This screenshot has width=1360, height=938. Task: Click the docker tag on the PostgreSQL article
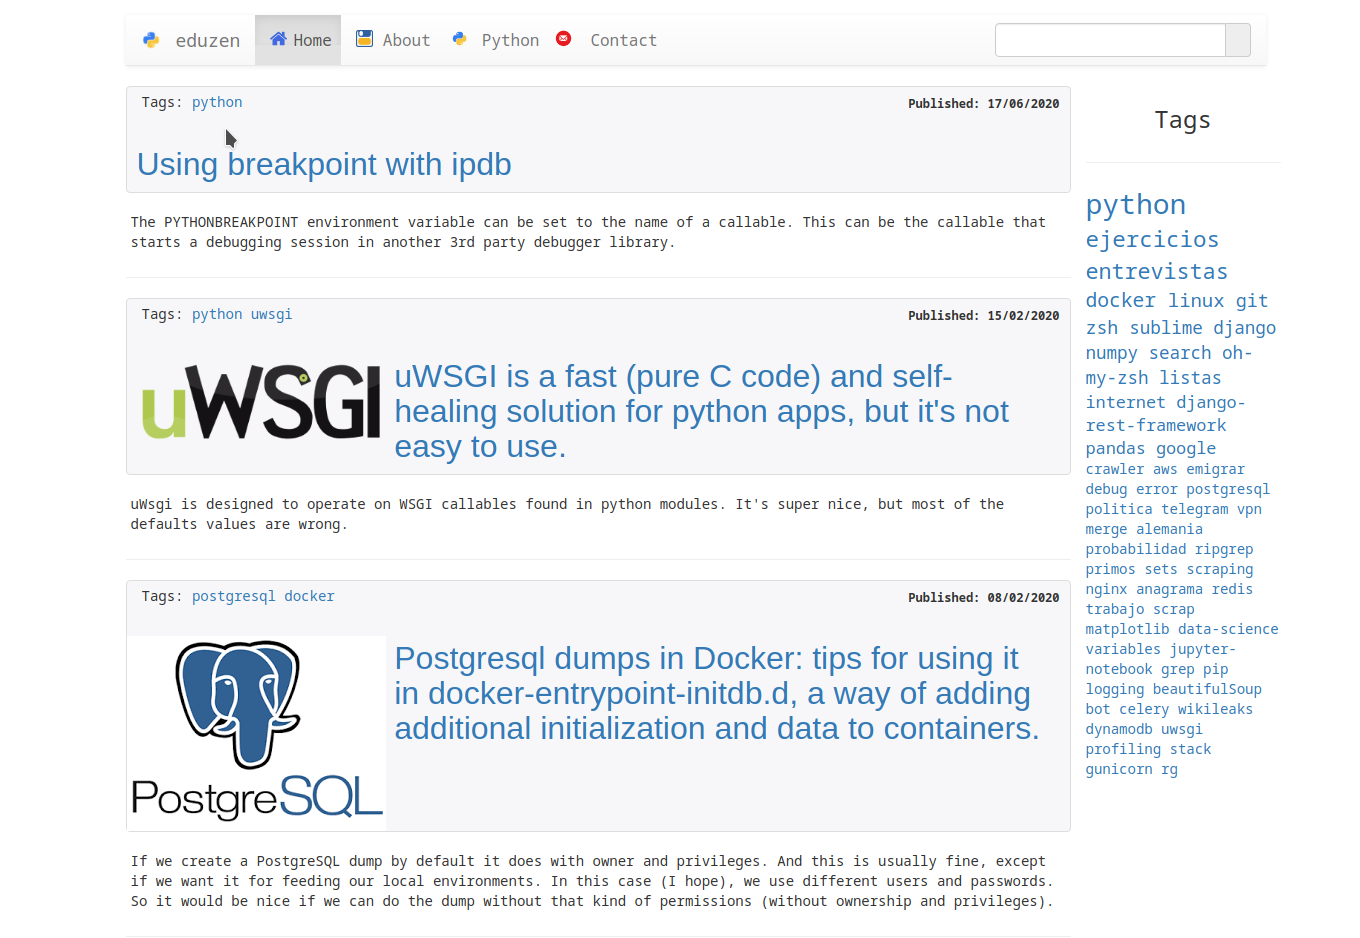pos(309,595)
